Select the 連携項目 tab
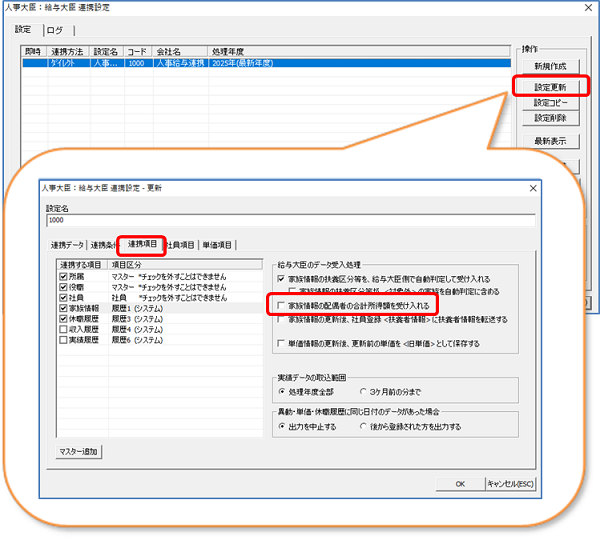600x540 pixels. tap(140, 245)
